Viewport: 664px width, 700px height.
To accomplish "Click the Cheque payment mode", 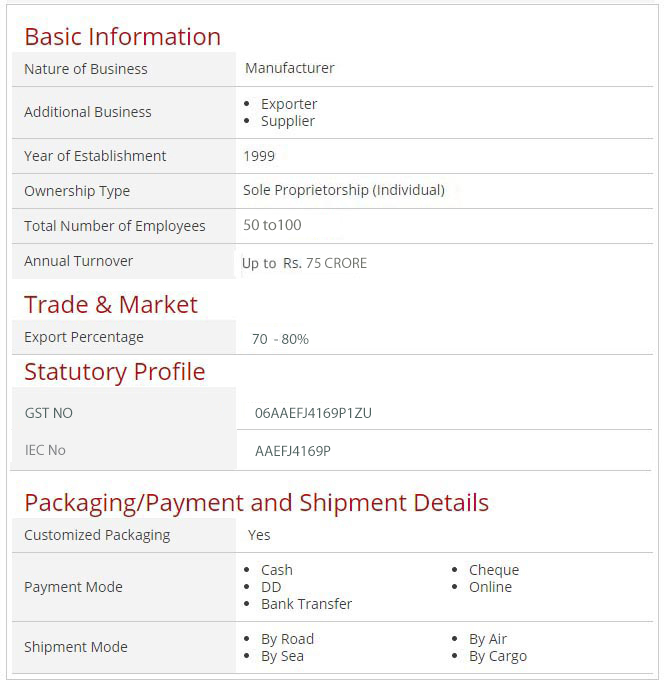I will tap(494, 570).
